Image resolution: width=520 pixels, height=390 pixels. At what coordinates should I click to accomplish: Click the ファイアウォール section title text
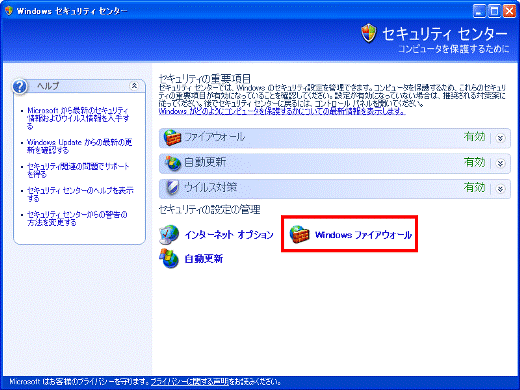click(x=215, y=137)
